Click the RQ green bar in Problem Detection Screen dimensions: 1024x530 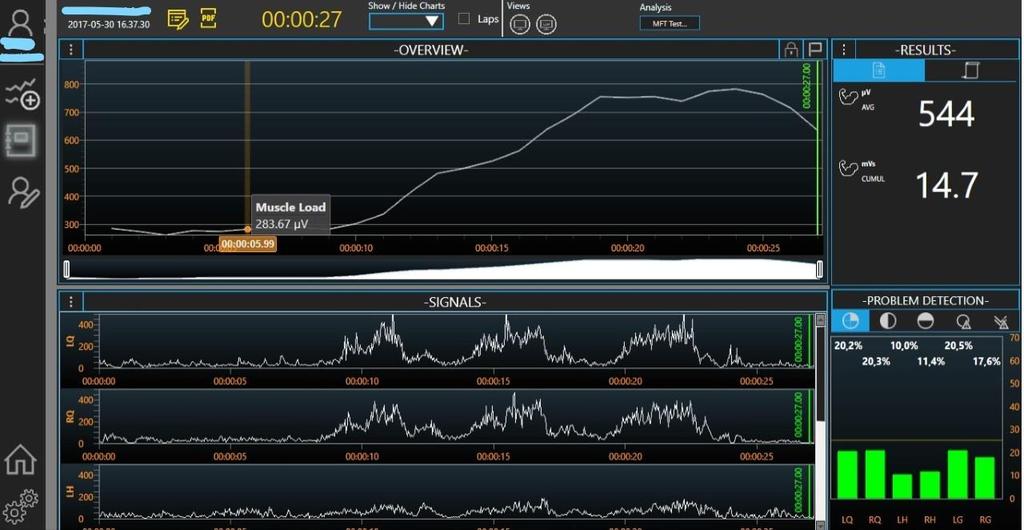875,475
